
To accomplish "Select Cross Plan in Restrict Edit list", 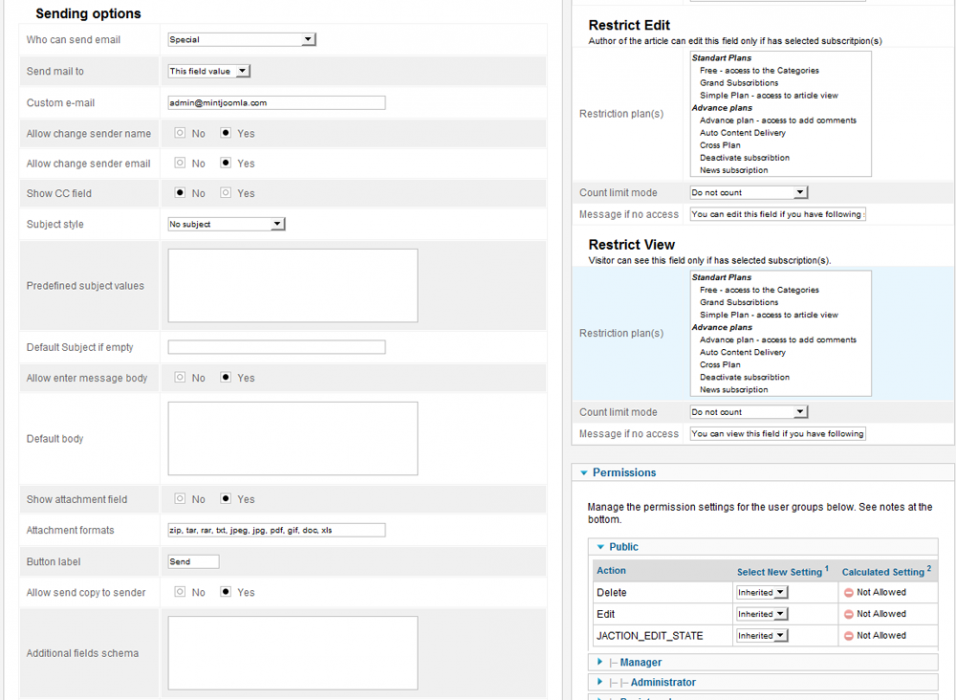I will point(720,145).
